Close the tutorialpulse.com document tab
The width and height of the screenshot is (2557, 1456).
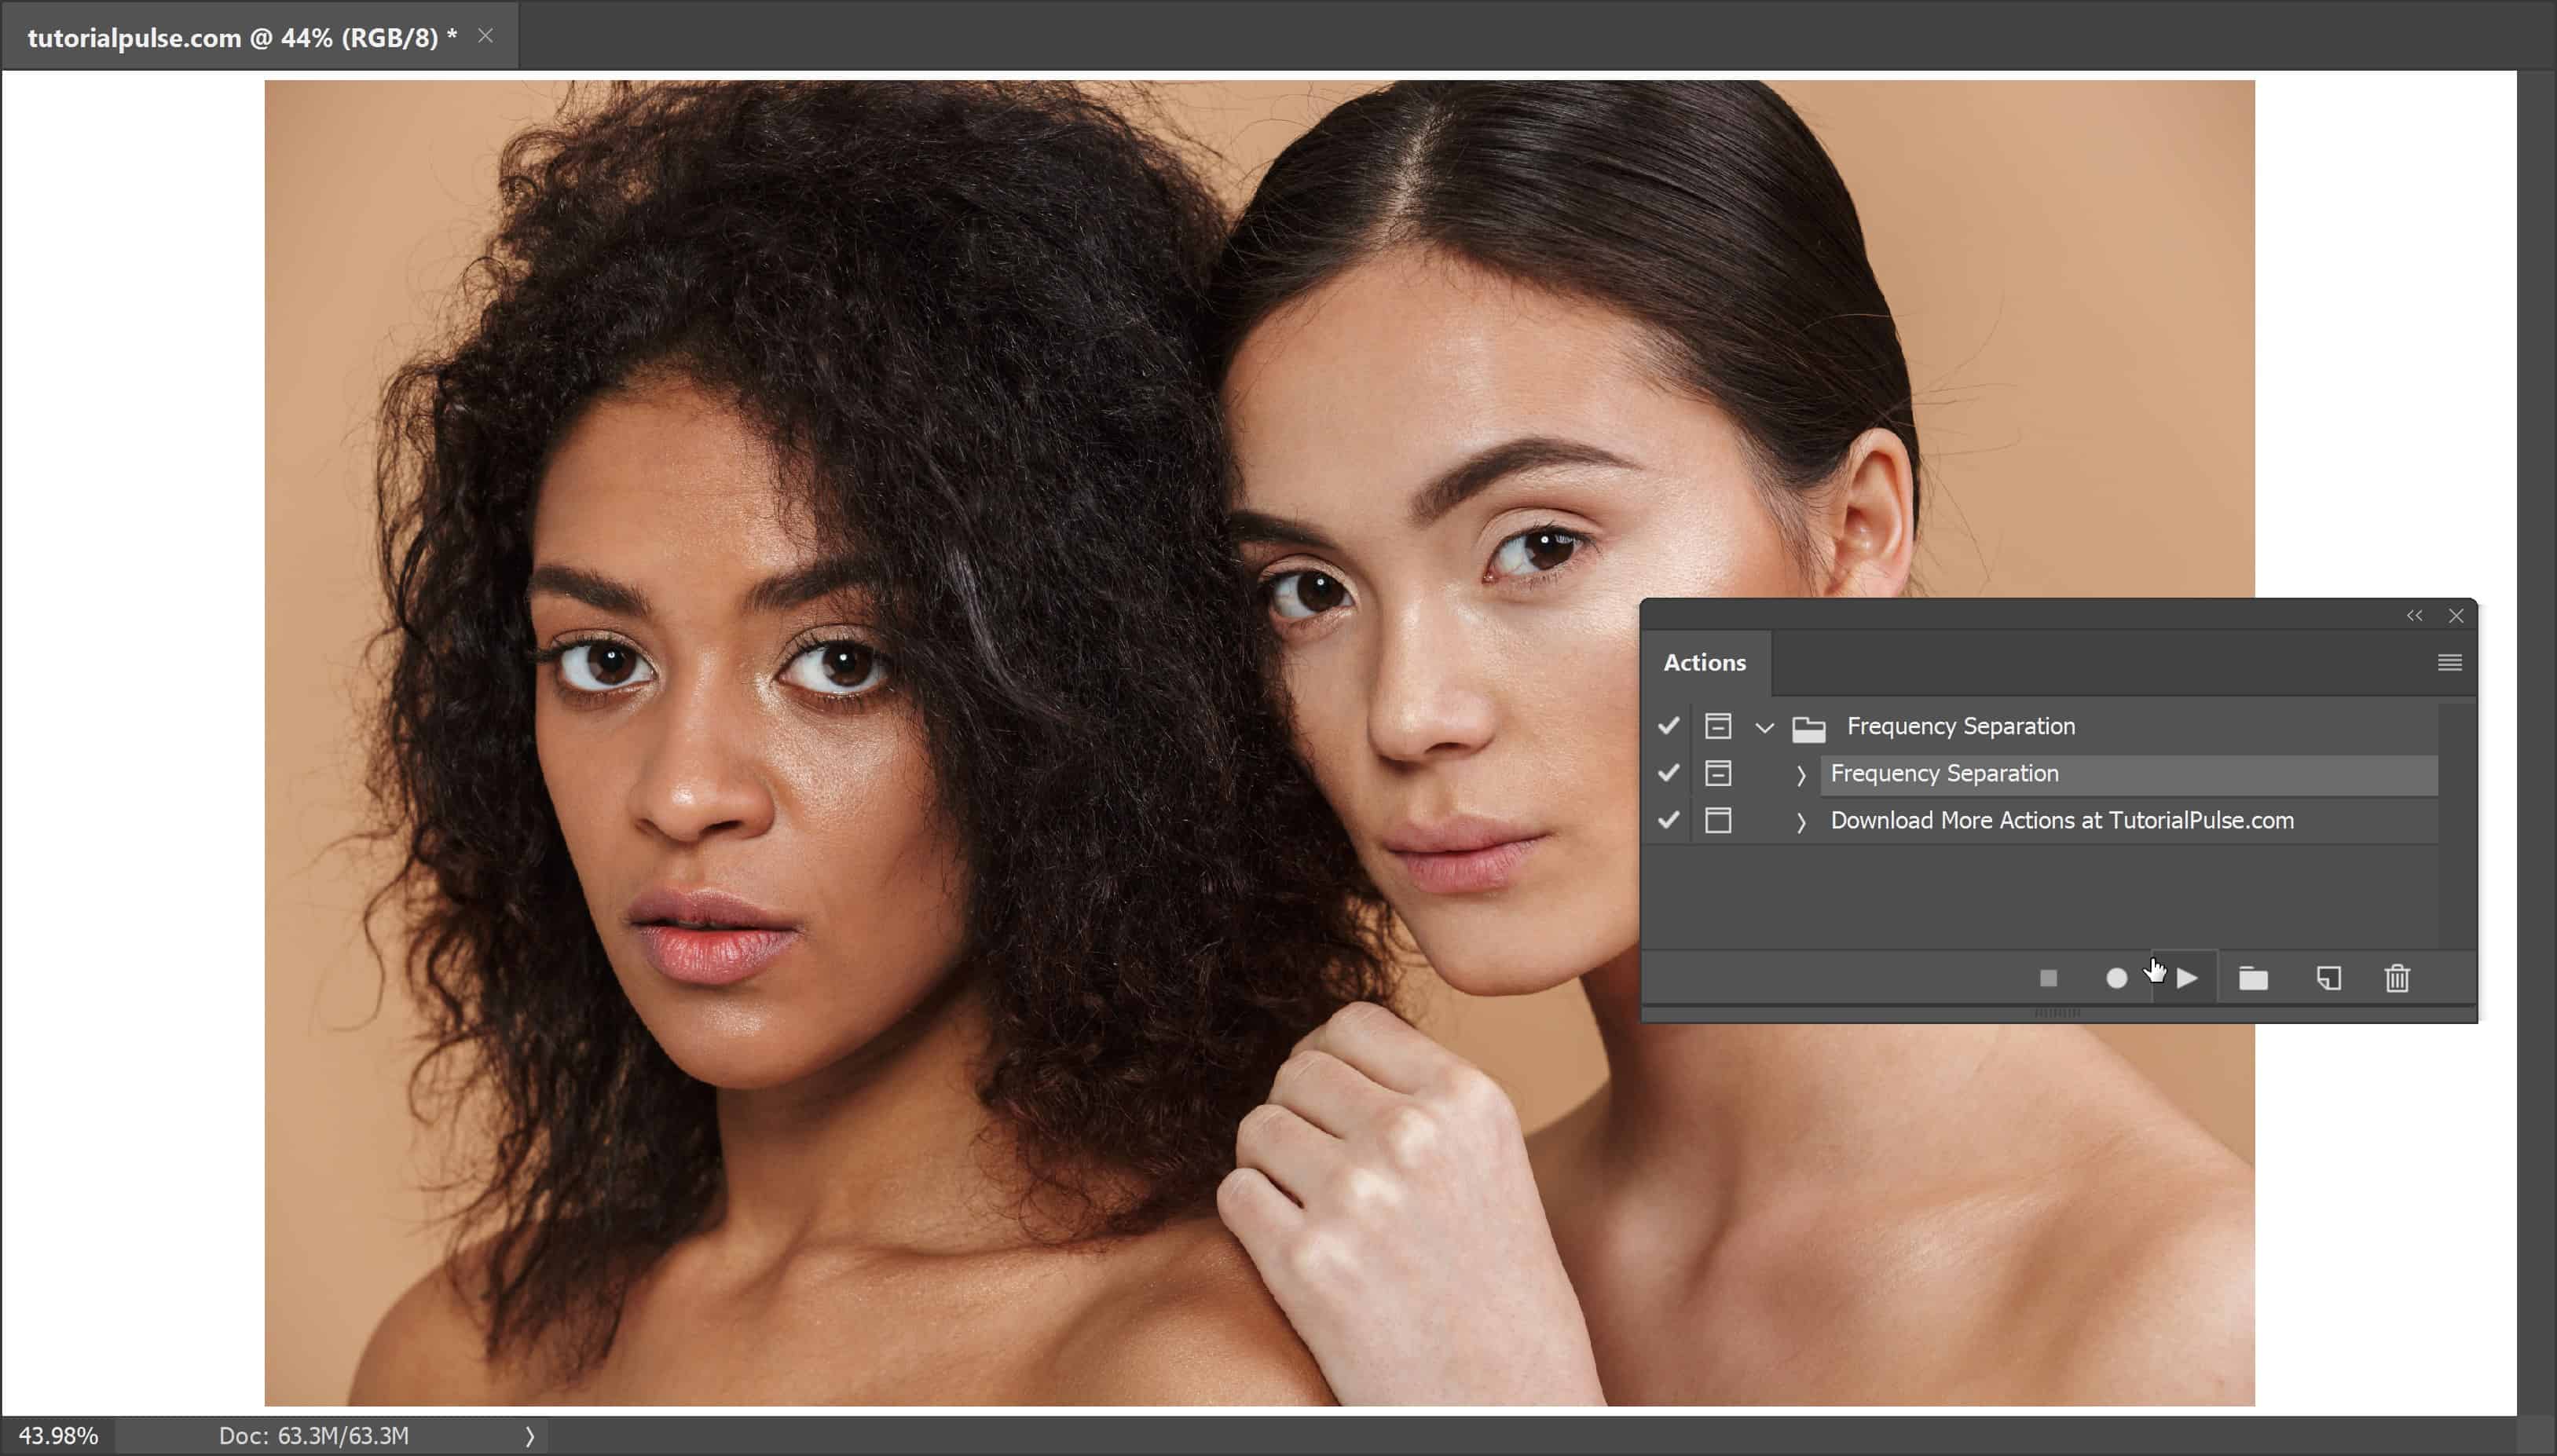point(485,36)
